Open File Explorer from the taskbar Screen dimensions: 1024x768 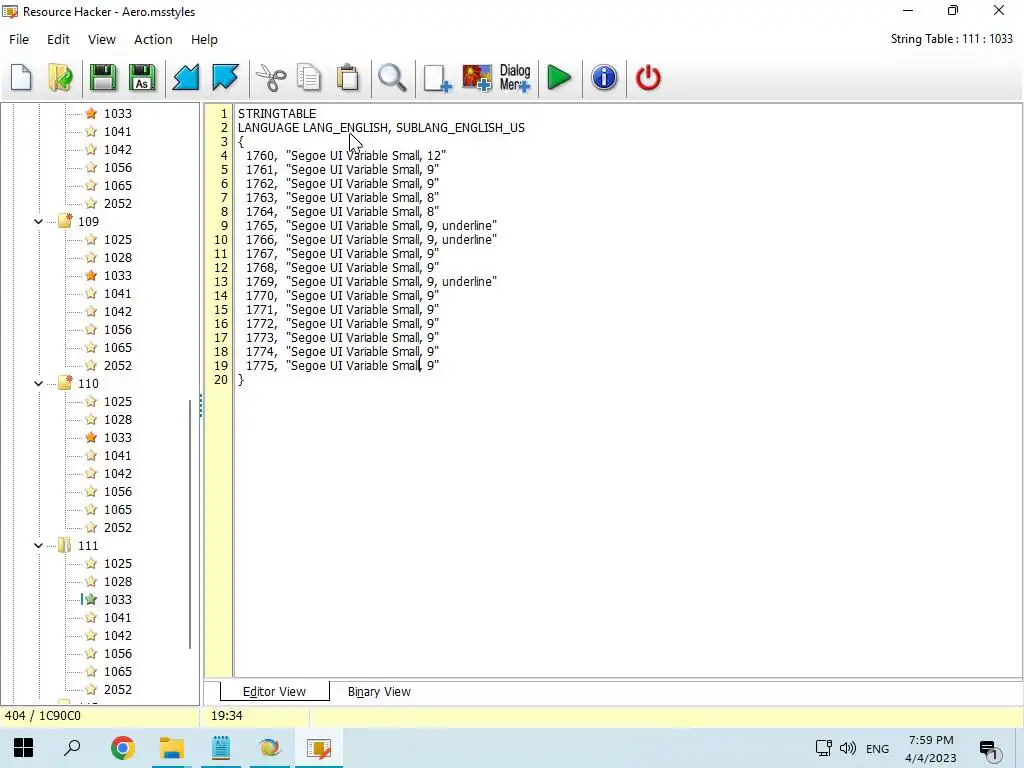coord(172,748)
